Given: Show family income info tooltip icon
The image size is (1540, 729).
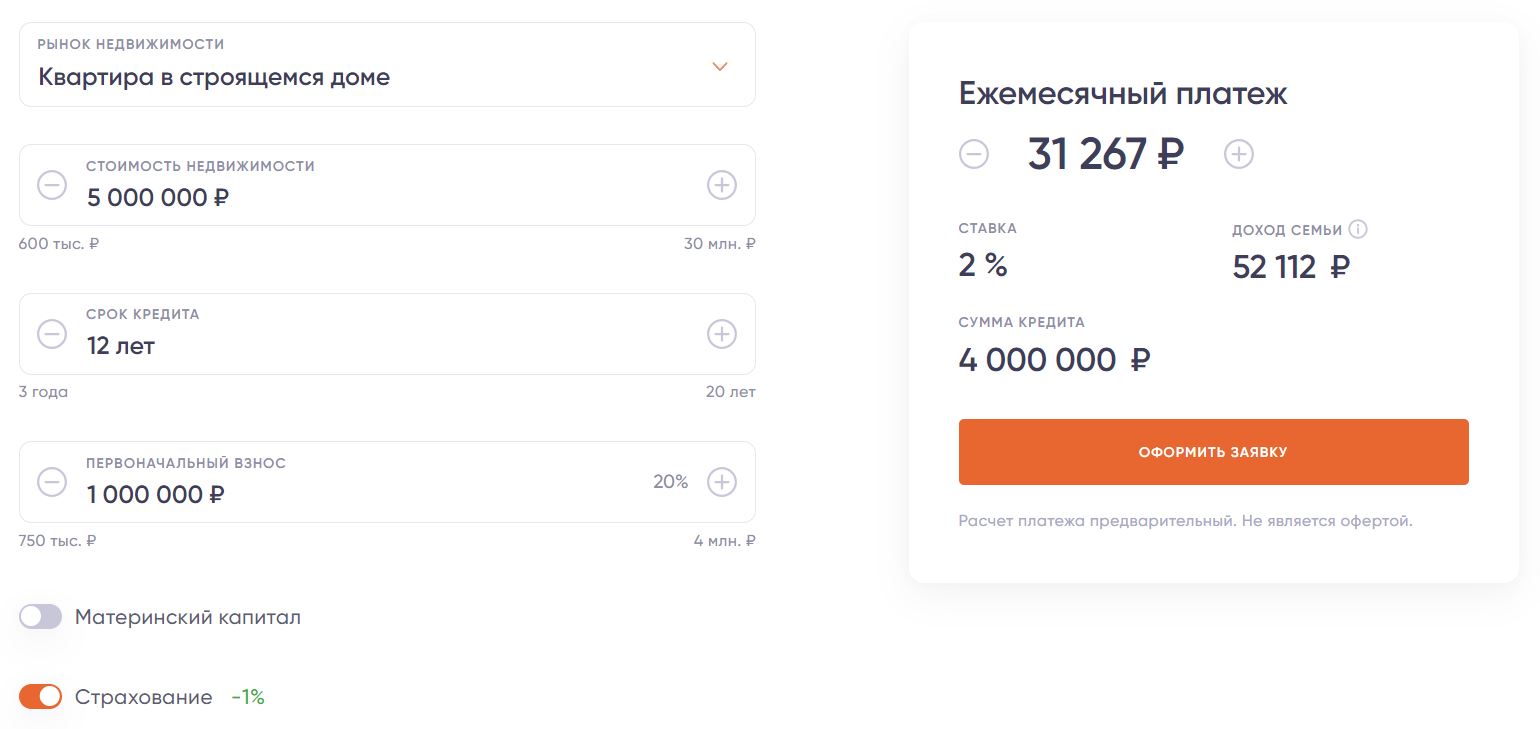Looking at the screenshot, I should point(1357,229).
